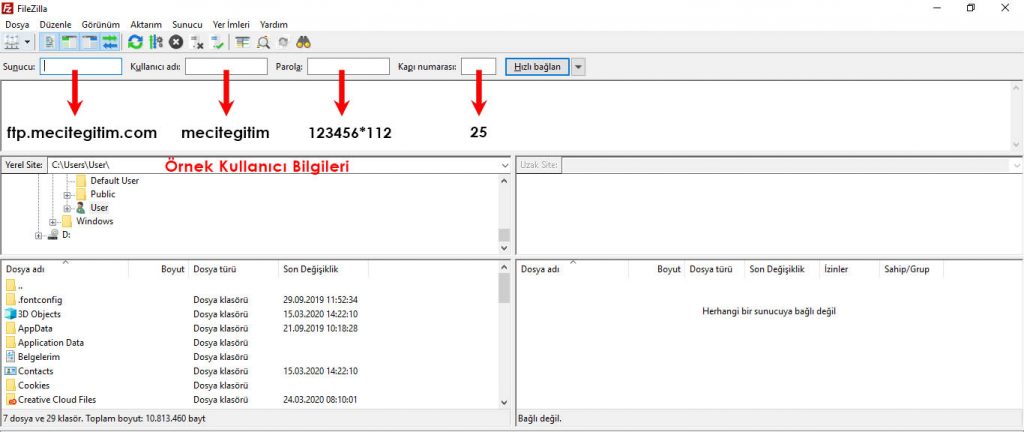
Task: Select the .fontconfig folder row
Action: point(250,300)
